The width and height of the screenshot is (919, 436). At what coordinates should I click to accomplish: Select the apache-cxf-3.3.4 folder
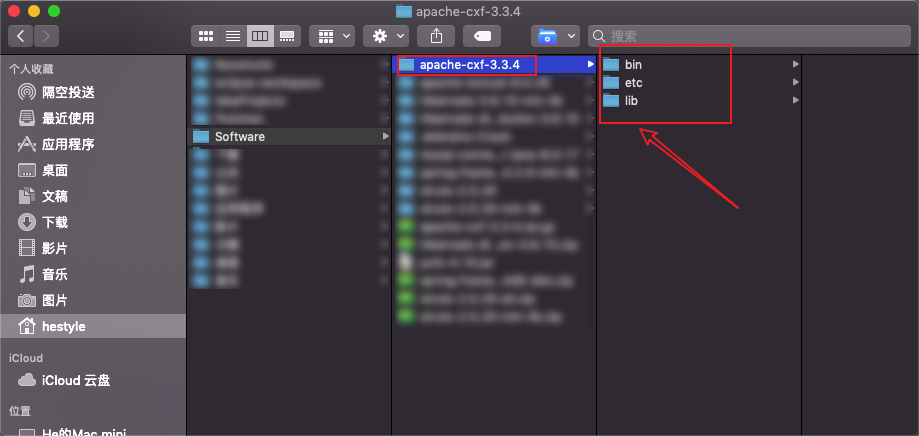(x=493, y=64)
